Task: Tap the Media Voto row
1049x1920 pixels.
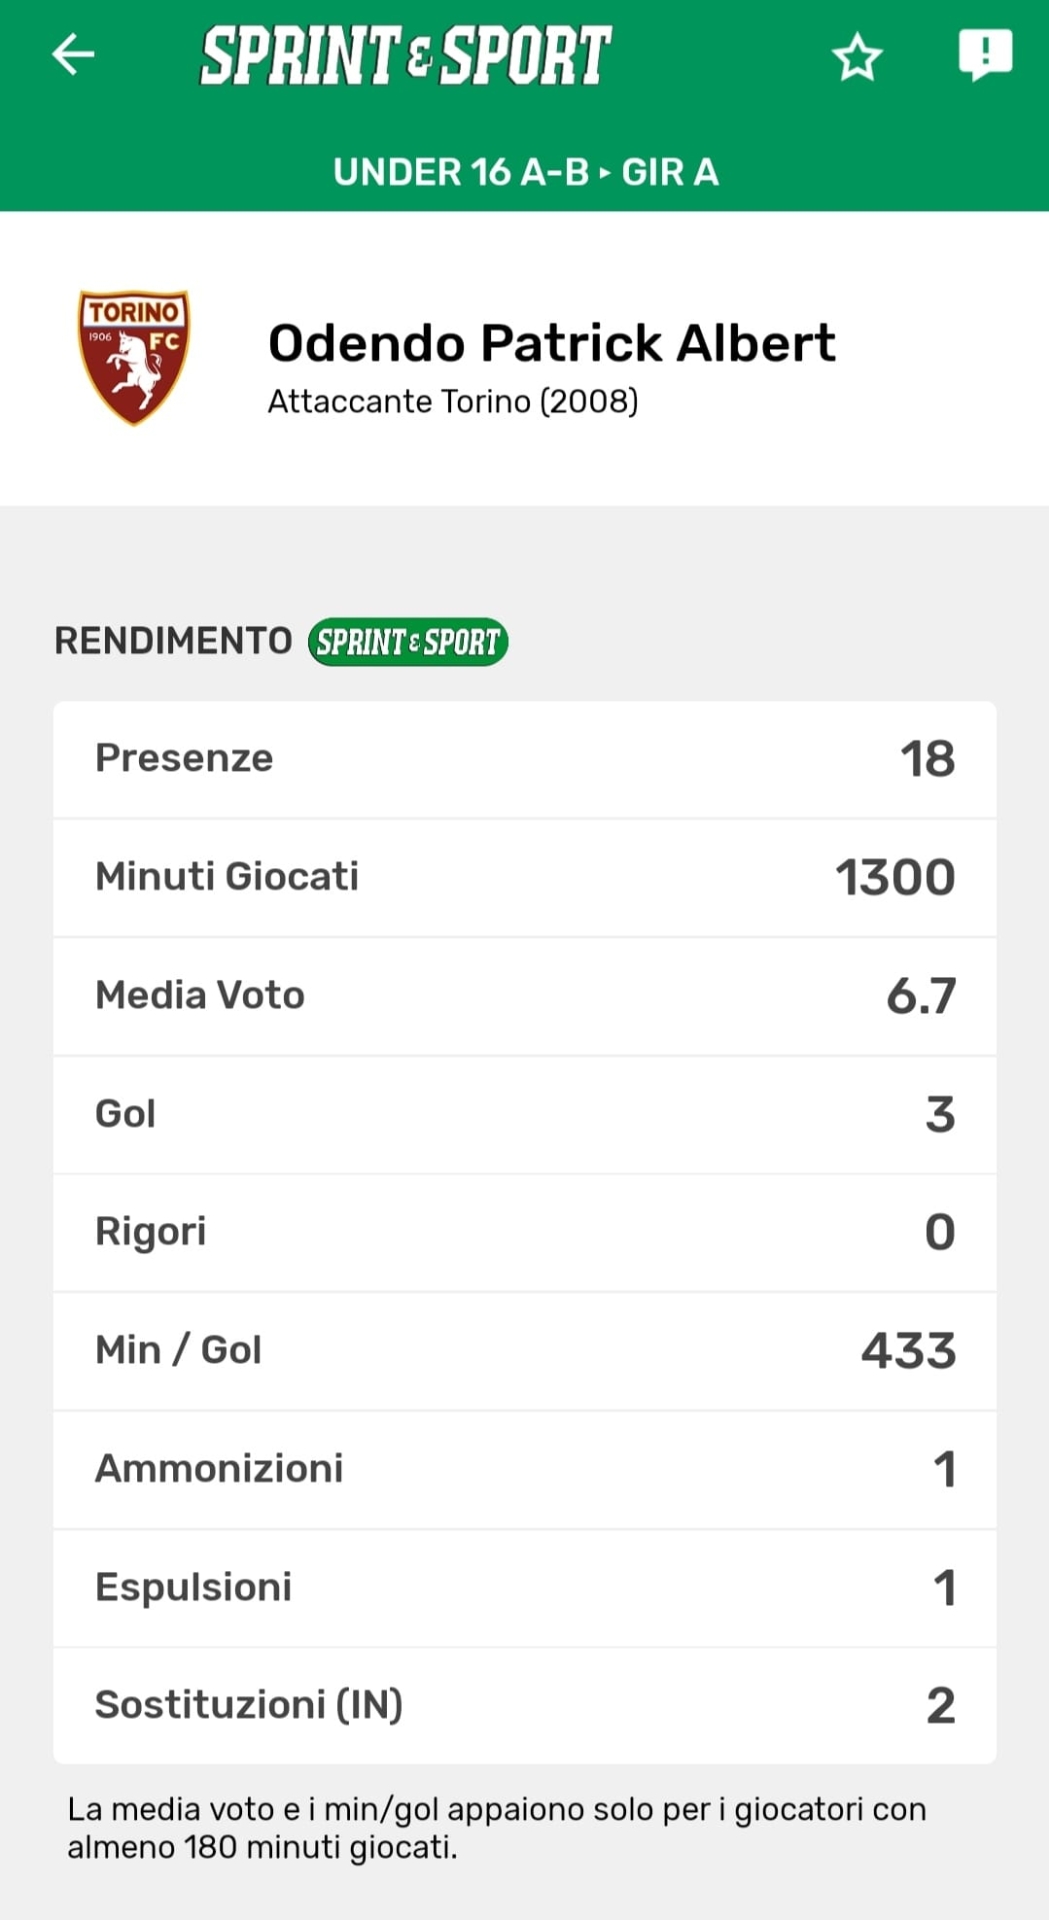Action: [525, 996]
